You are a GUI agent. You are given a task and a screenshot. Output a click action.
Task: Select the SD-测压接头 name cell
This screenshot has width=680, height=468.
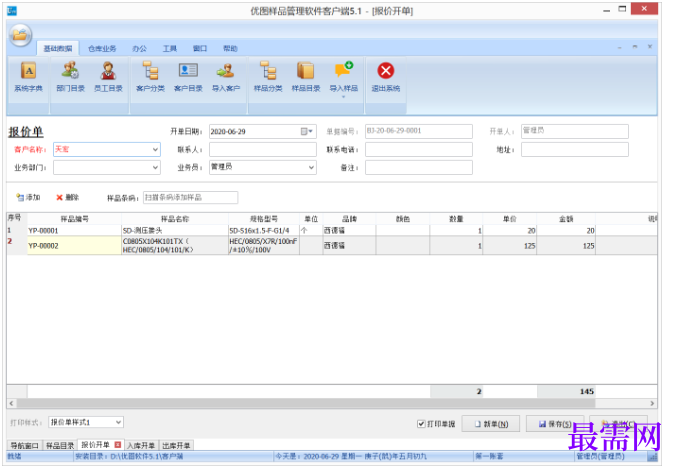click(x=175, y=231)
